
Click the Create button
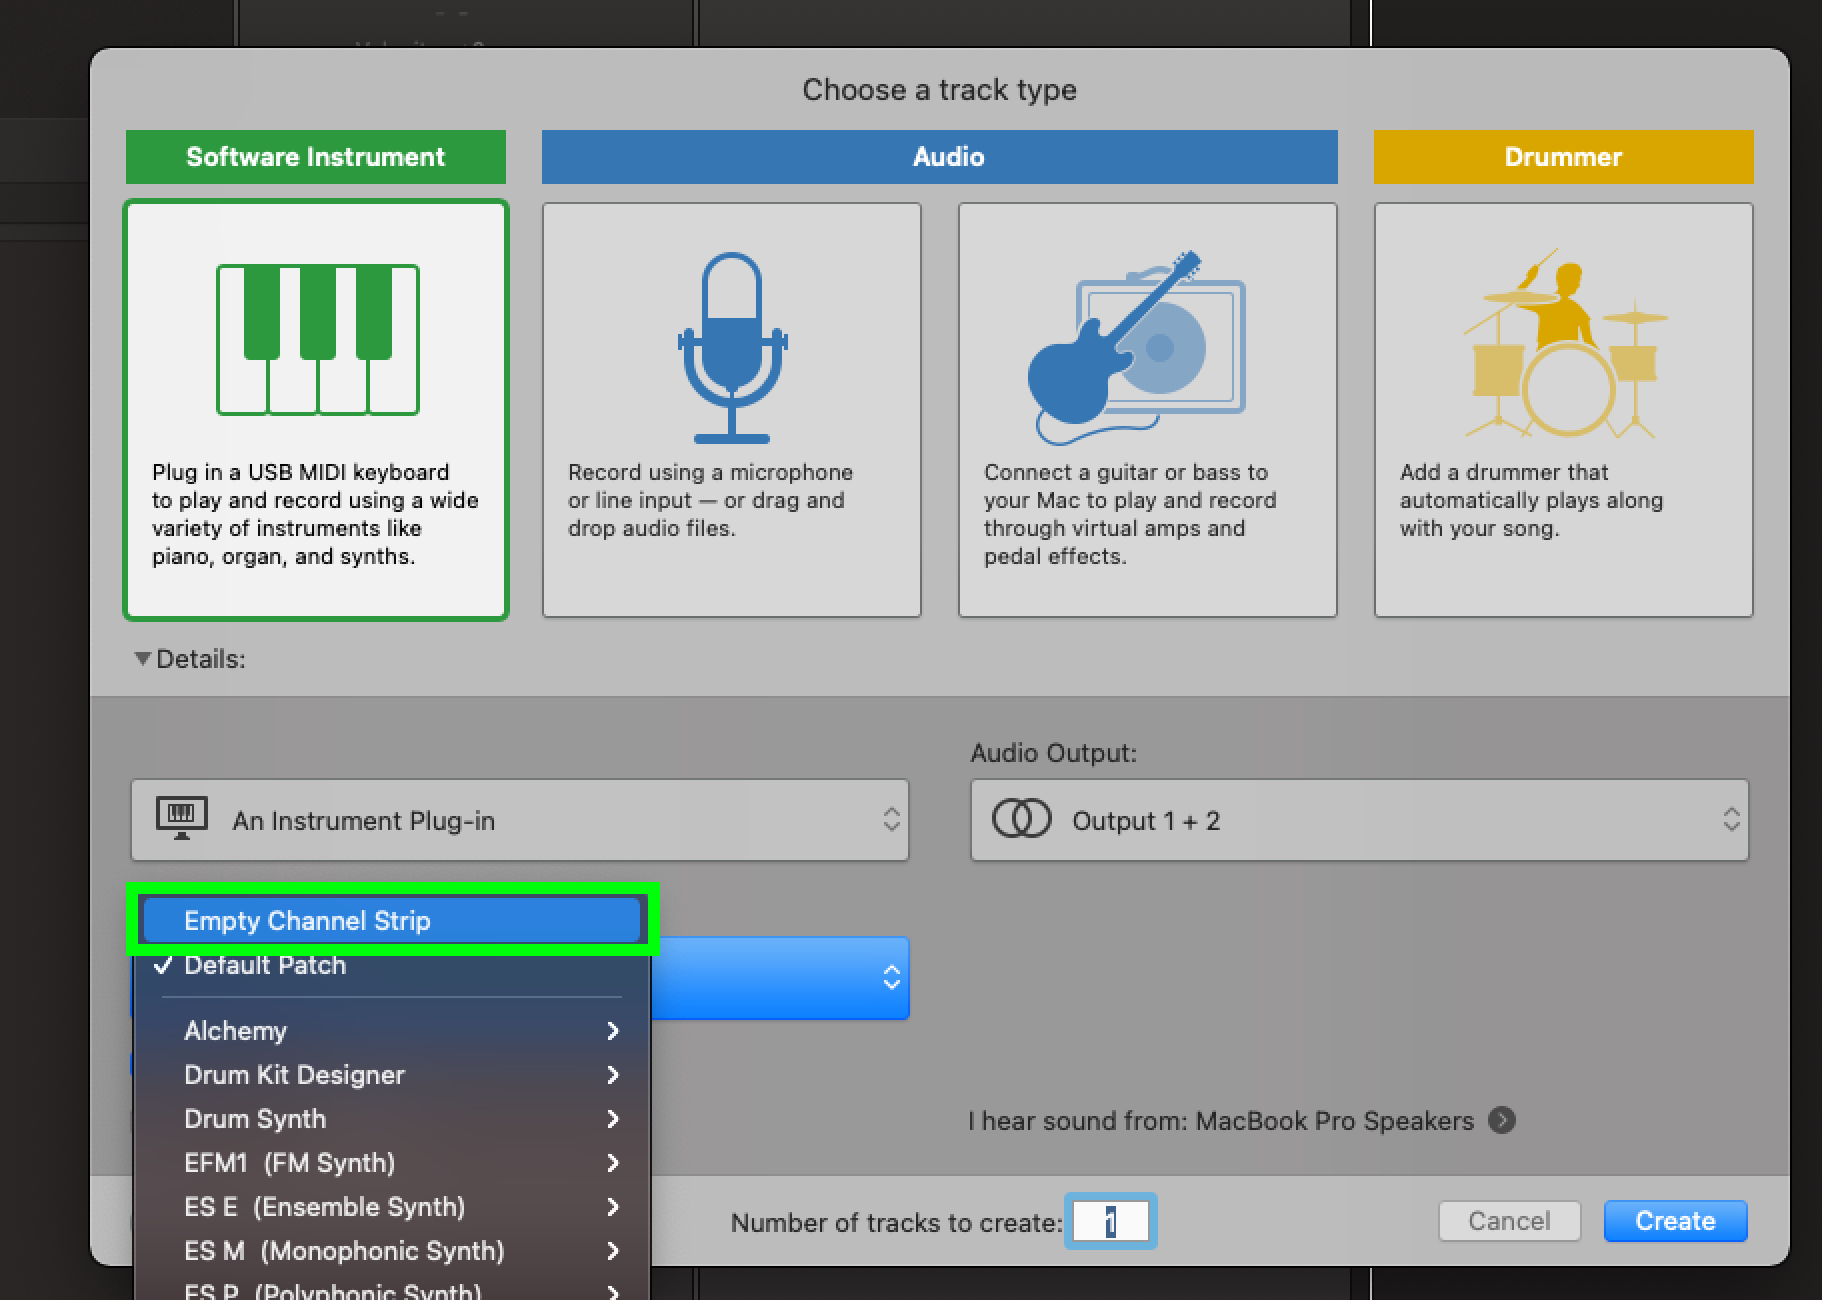1675,1221
